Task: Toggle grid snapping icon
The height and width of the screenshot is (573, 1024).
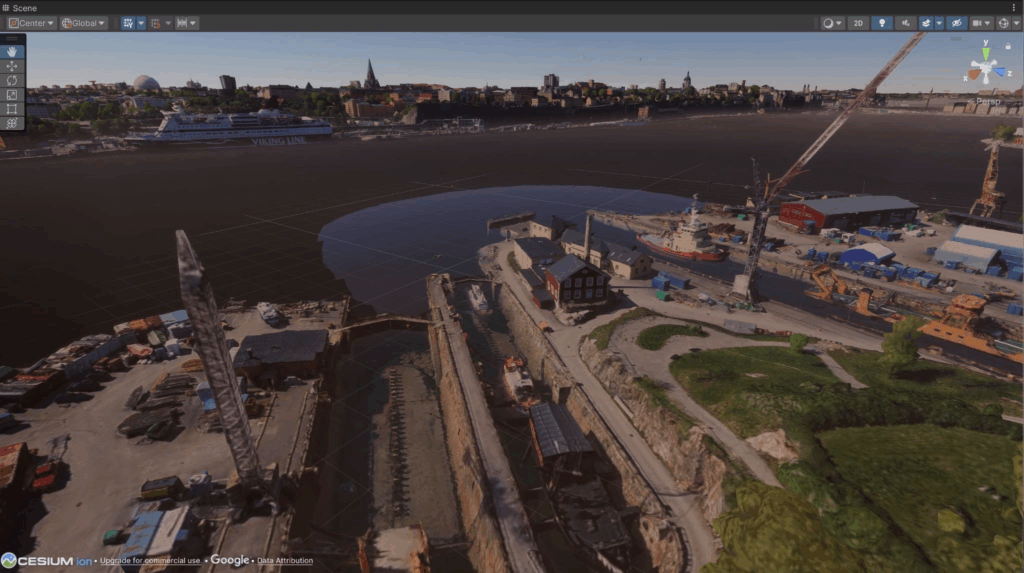Action: [155, 23]
